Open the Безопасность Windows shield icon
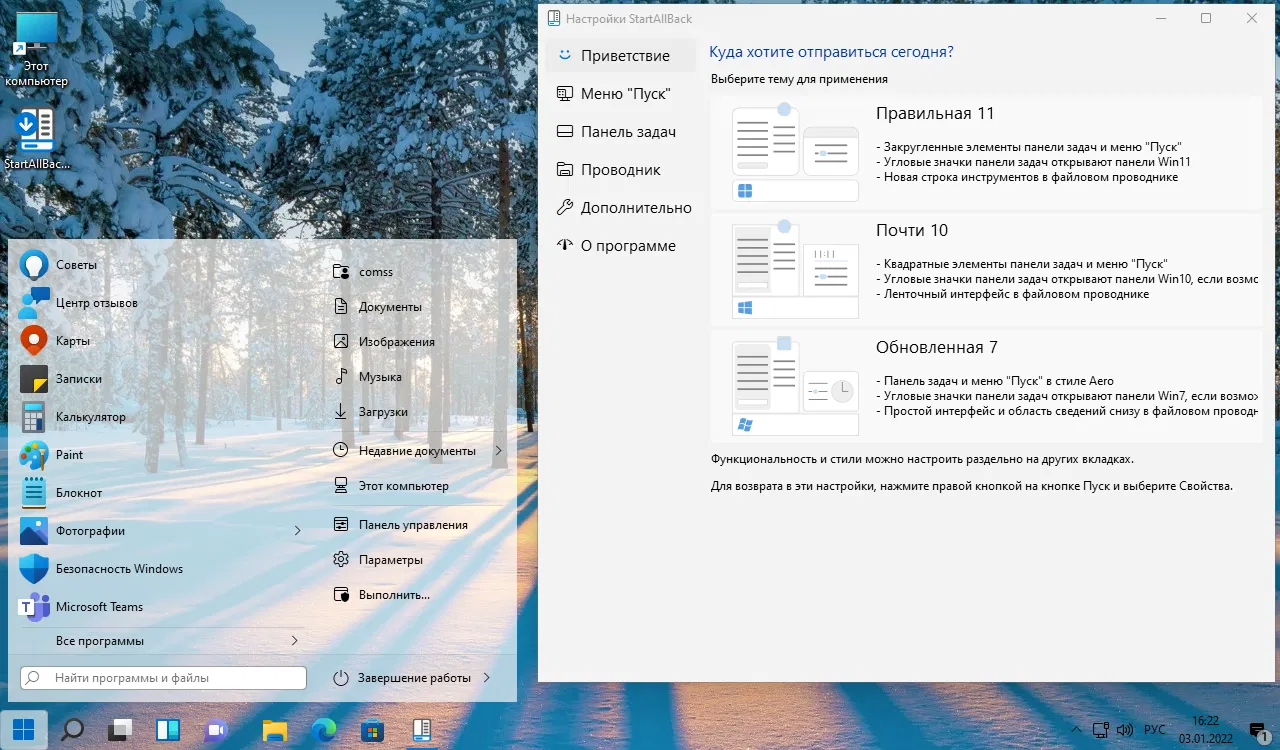1280x750 pixels. [x=35, y=569]
